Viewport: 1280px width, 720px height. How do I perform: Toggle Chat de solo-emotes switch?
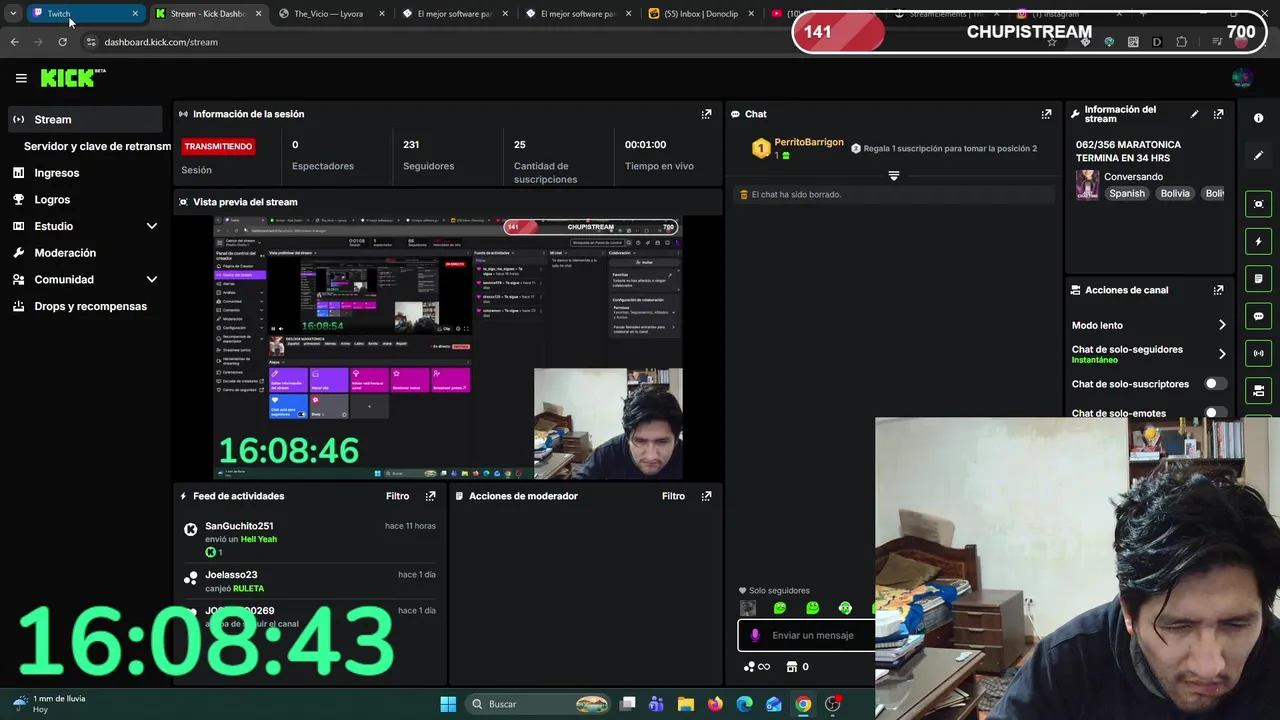point(1215,413)
